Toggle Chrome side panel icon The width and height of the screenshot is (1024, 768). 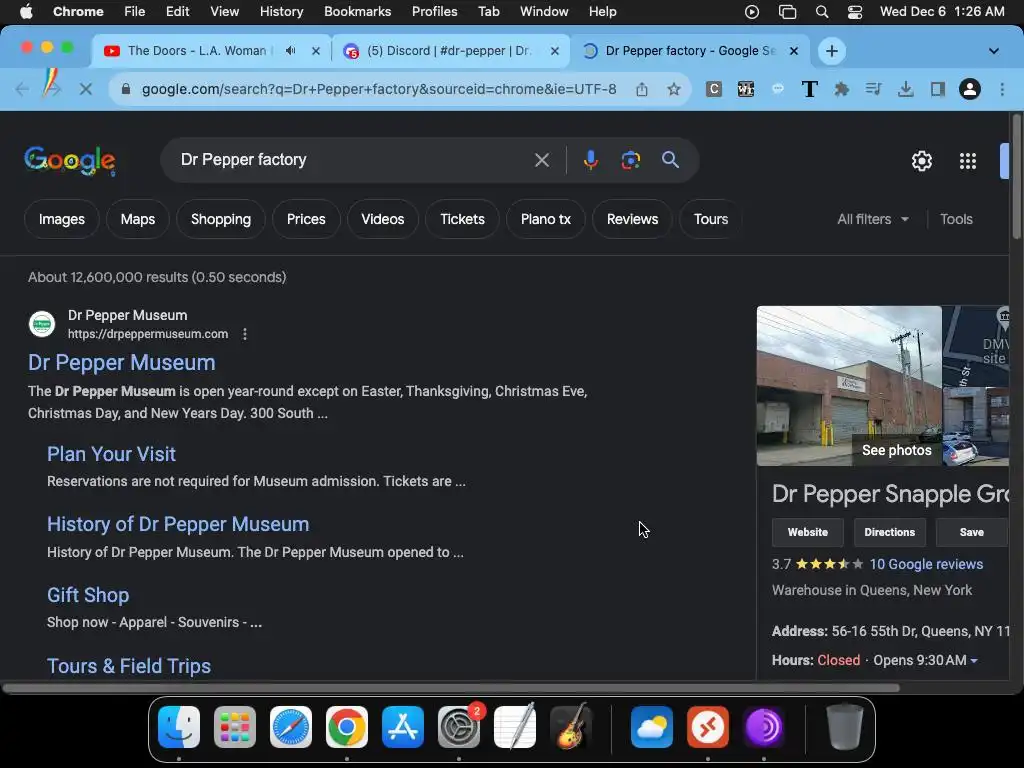[938, 89]
